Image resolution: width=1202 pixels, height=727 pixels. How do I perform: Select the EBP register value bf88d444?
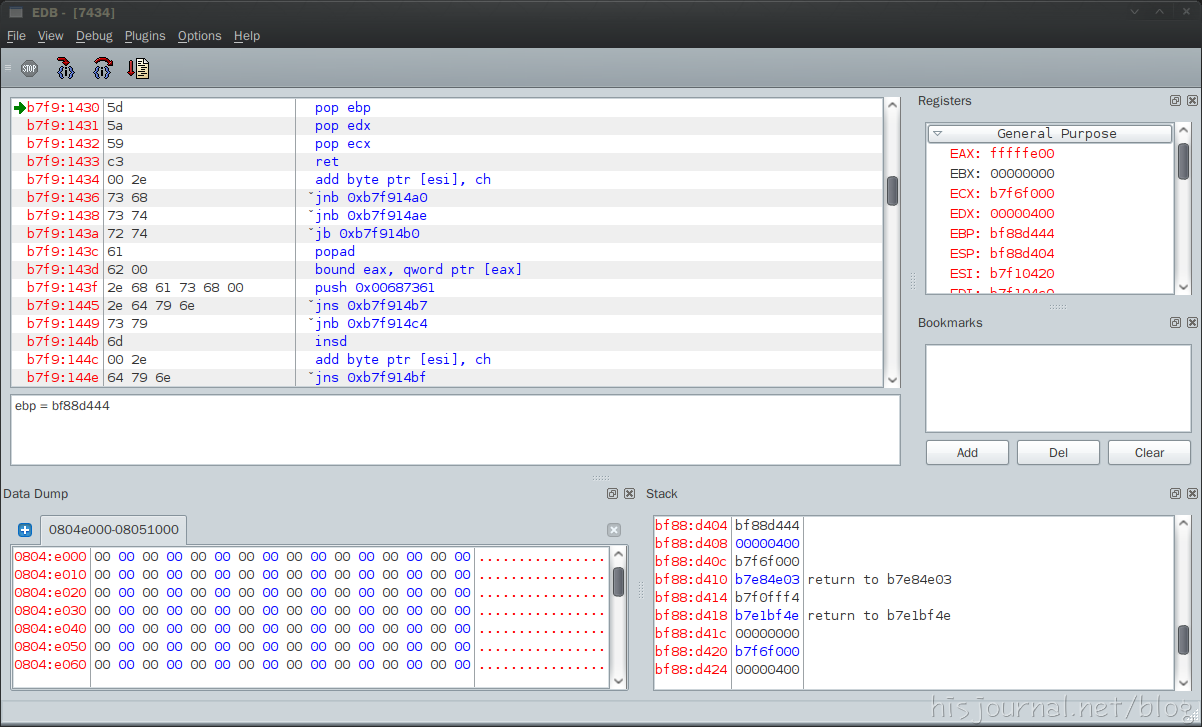pos(1022,234)
